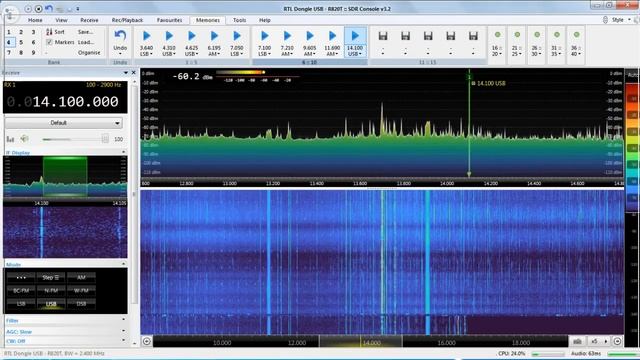Select memory group 16 to 20

tap(497, 45)
